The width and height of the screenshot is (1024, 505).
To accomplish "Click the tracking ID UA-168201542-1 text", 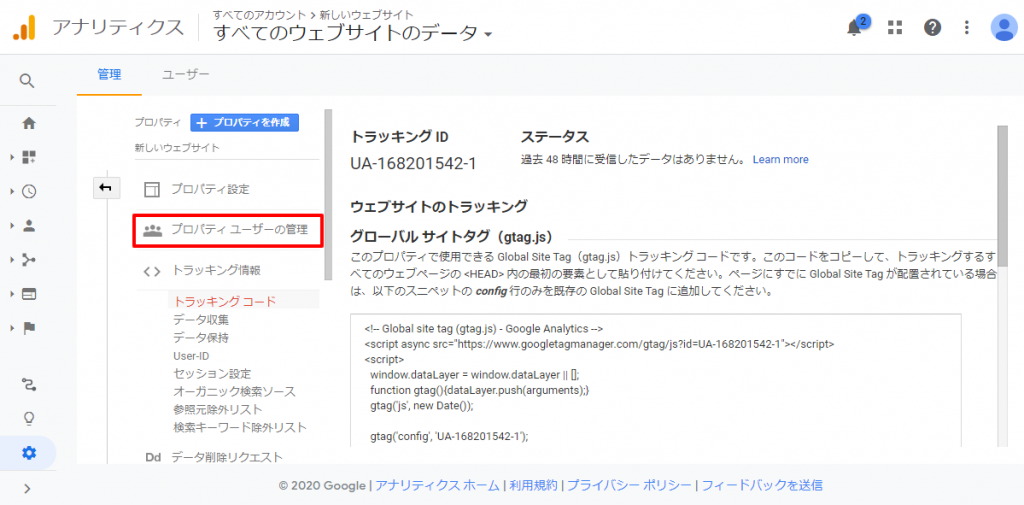I will [413, 163].
